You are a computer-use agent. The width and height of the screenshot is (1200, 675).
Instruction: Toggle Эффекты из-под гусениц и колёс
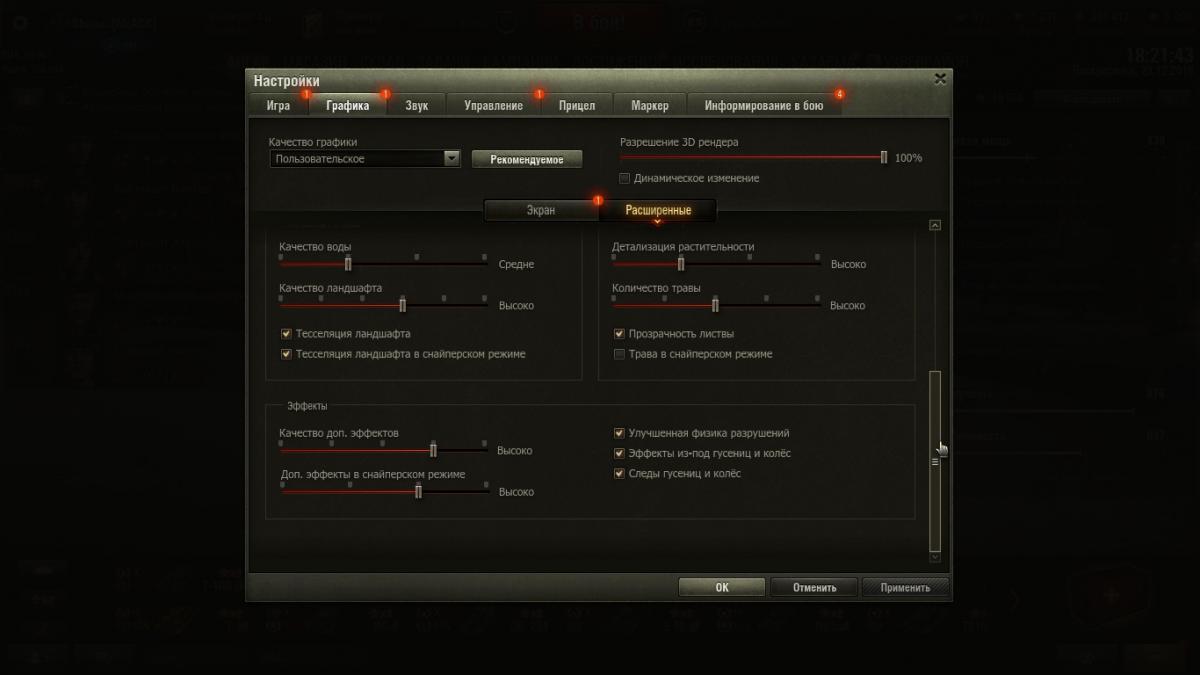[620, 454]
